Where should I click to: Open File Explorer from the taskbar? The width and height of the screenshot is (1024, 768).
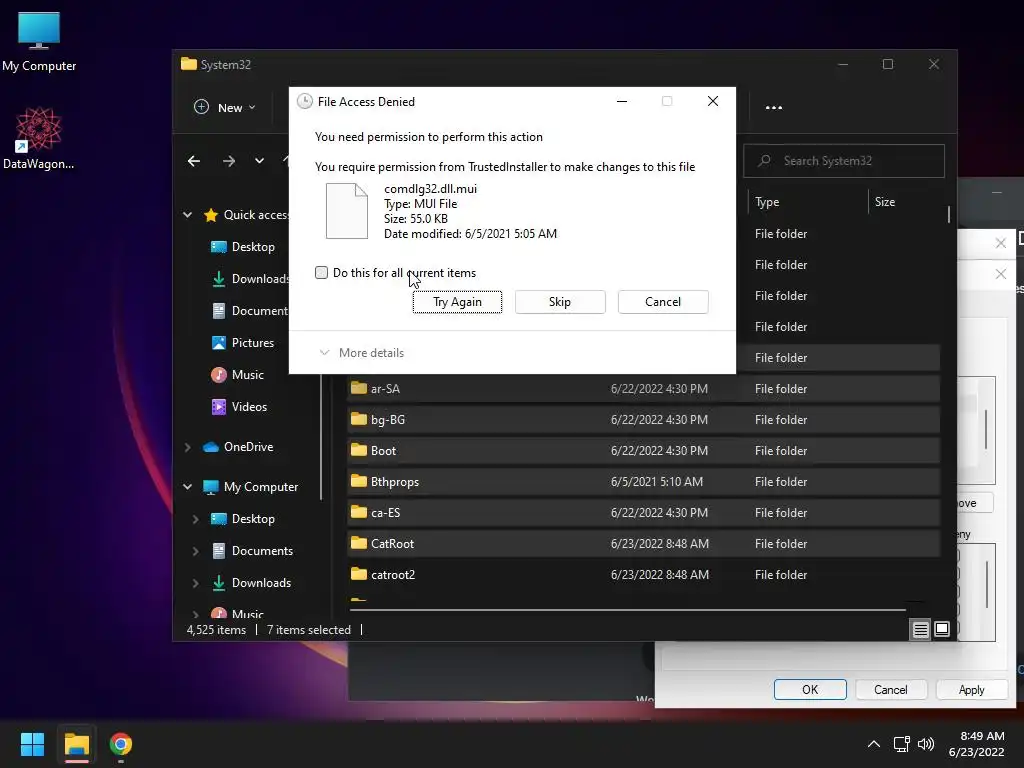pos(76,744)
